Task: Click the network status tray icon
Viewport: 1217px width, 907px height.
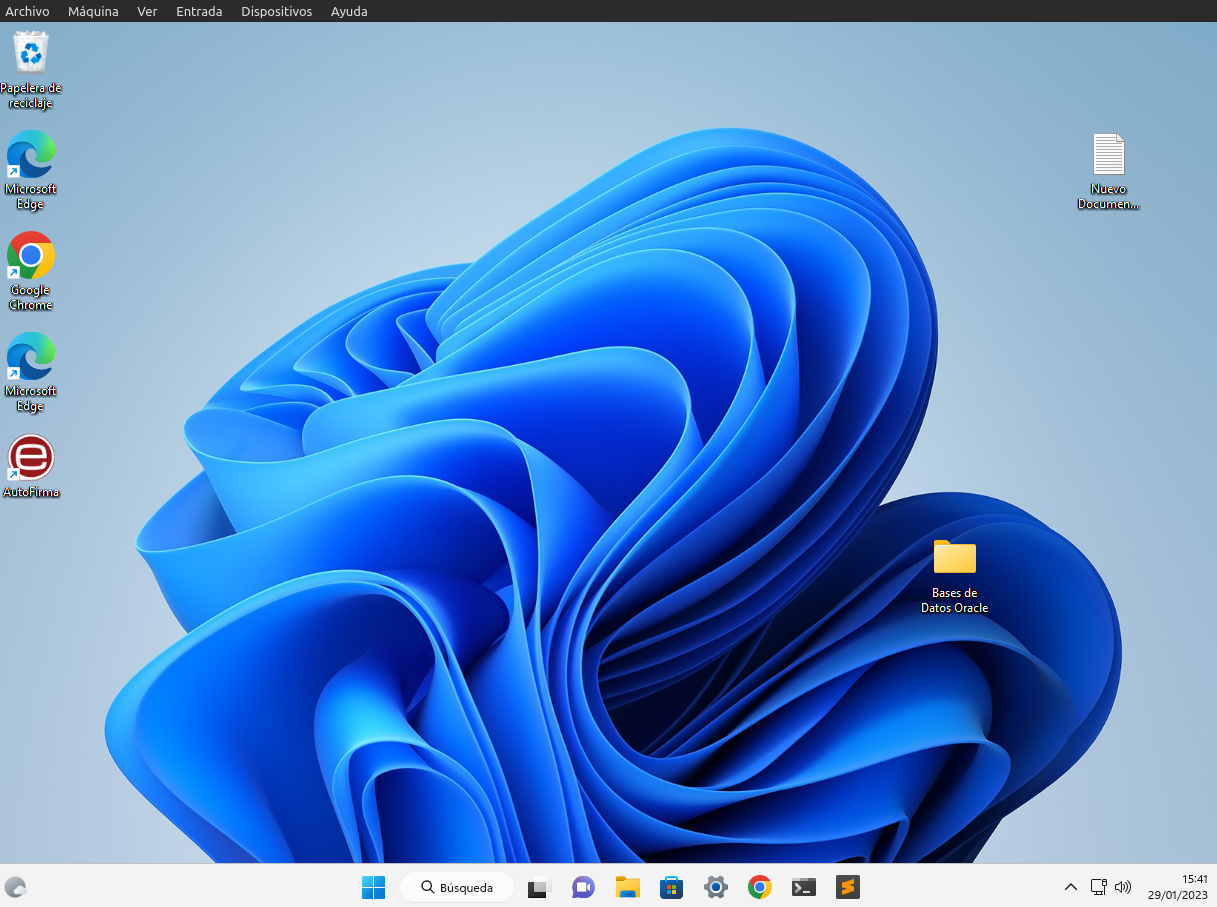Action: coord(1098,887)
